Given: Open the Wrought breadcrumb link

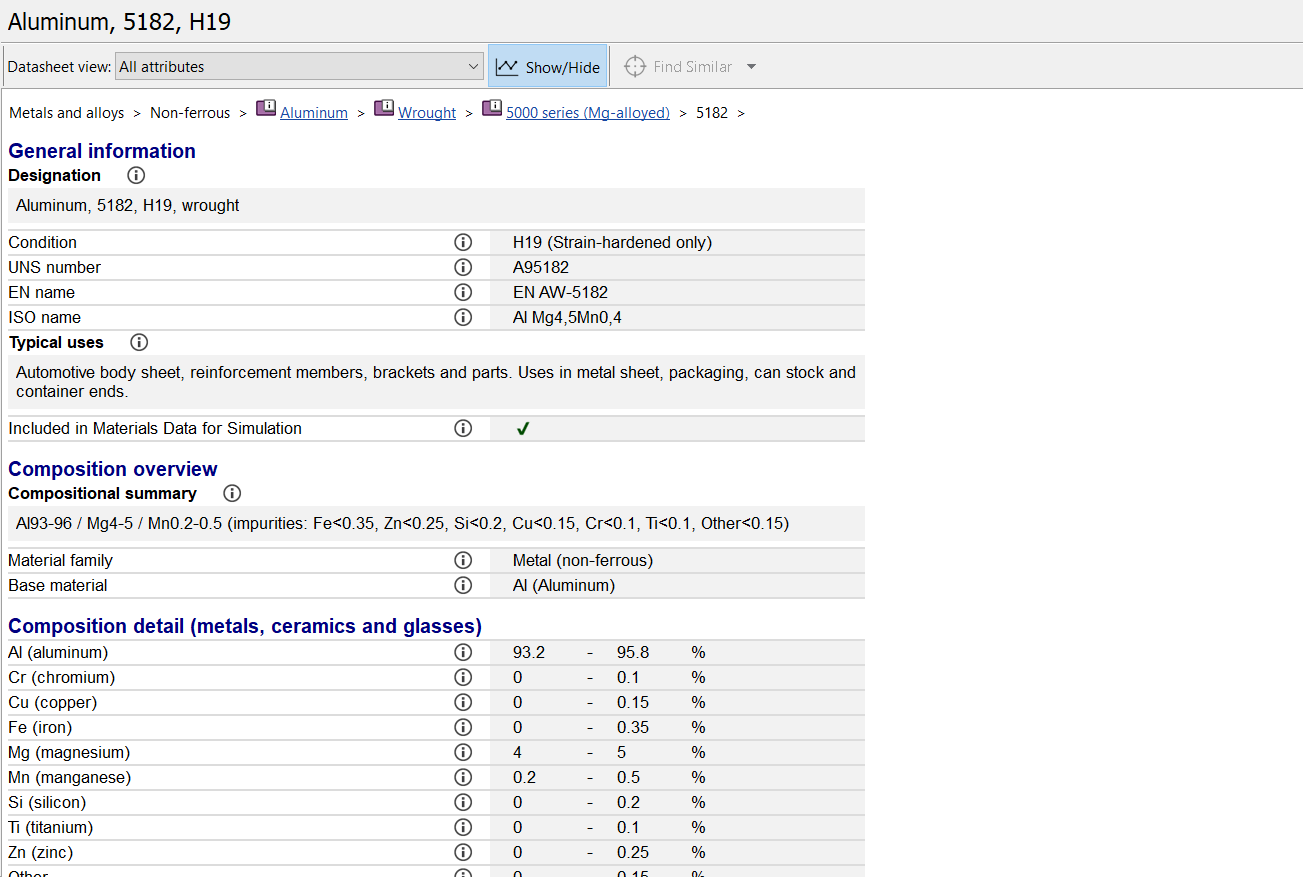Looking at the screenshot, I should (427, 113).
